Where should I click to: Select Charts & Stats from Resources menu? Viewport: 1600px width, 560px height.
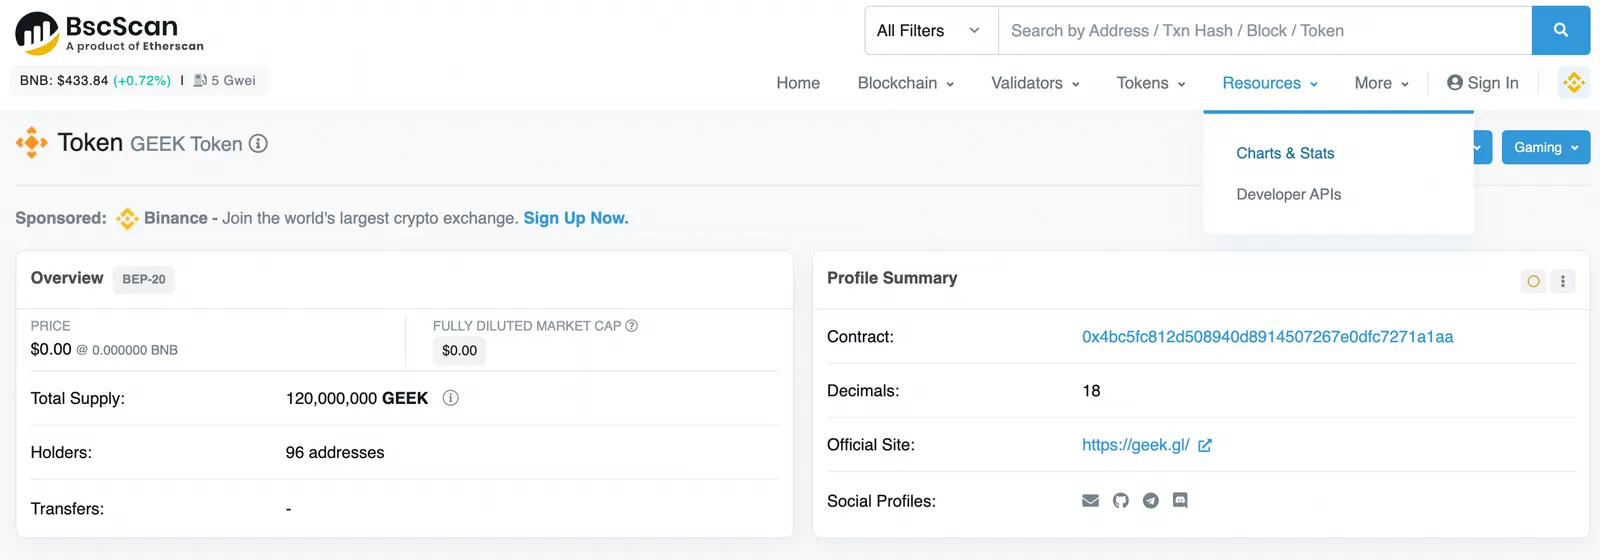[1285, 153]
